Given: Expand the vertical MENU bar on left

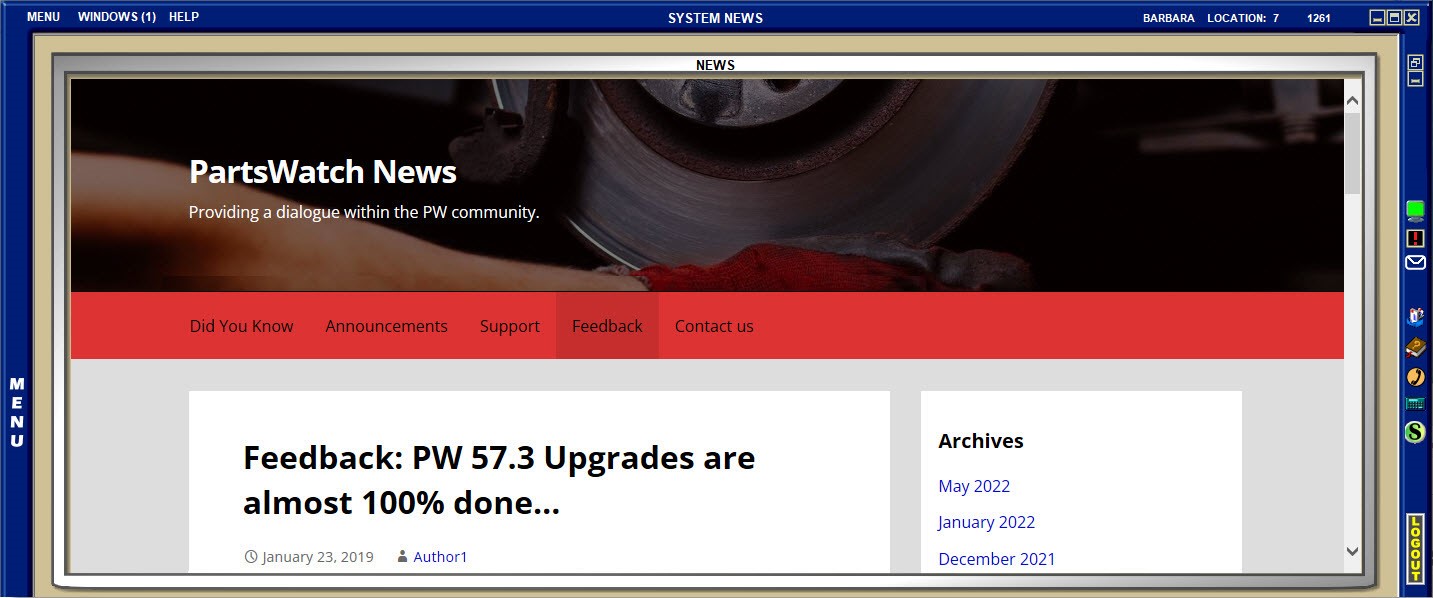Looking at the screenshot, I should (x=16, y=412).
